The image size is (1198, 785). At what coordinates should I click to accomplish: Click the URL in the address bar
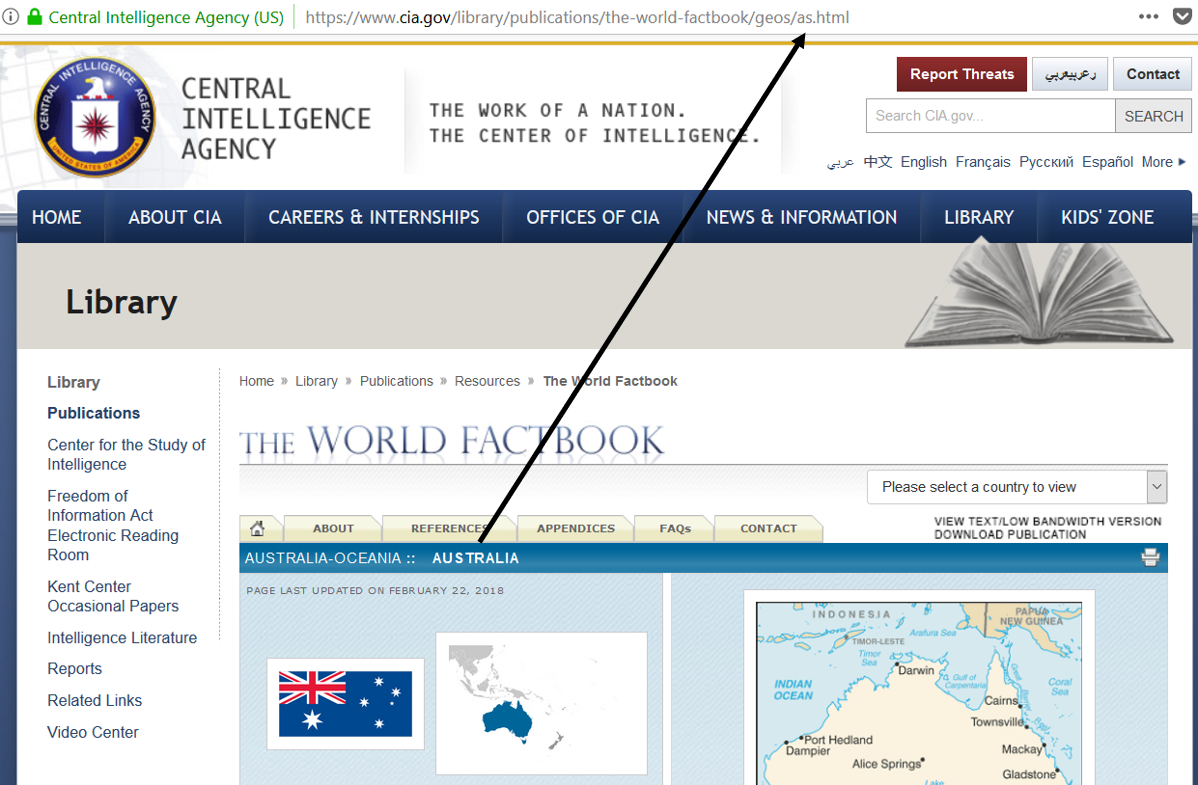click(x=577, y=17)
